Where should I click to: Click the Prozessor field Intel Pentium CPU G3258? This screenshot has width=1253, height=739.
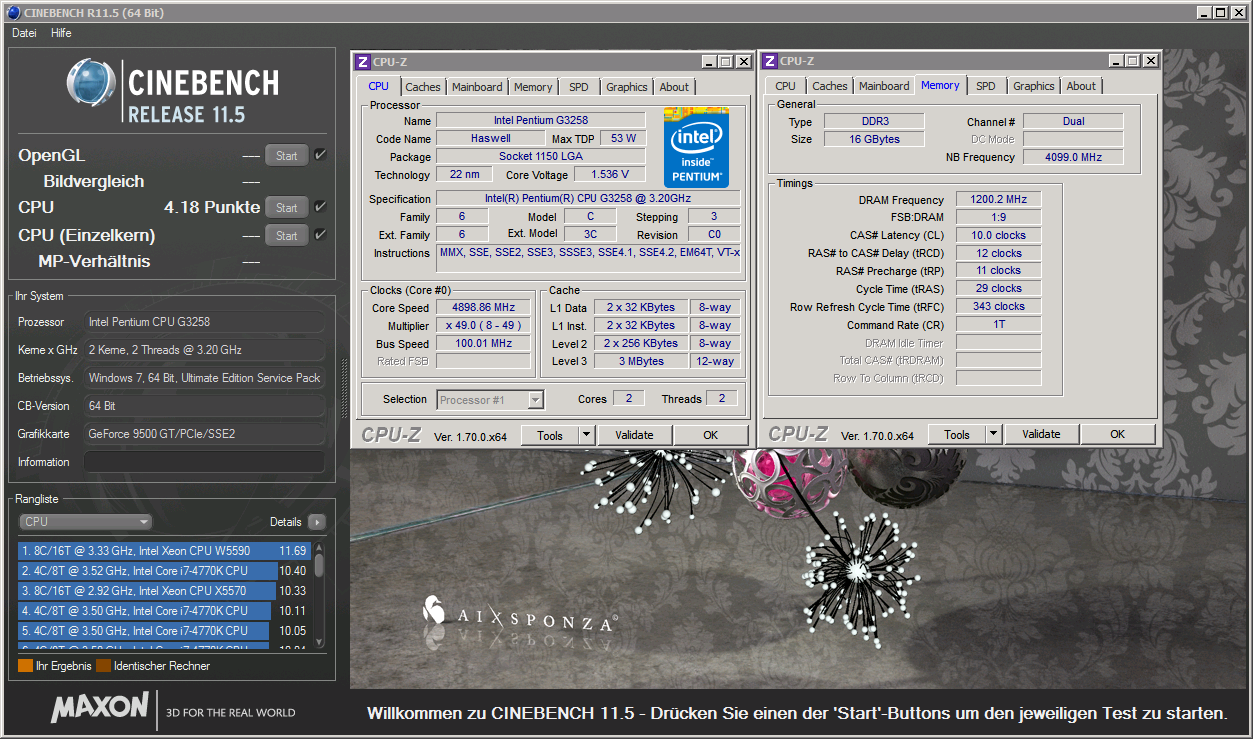tap(204, 322)
